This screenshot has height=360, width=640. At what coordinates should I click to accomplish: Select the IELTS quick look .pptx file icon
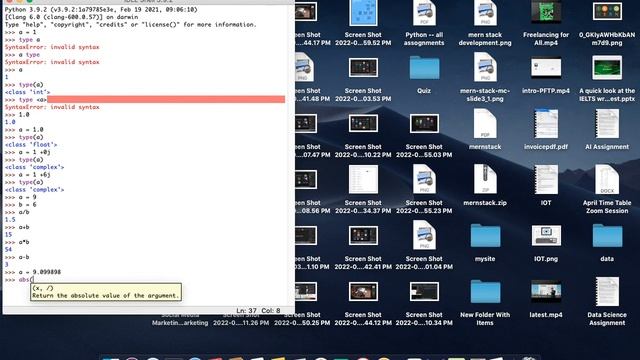607,67
